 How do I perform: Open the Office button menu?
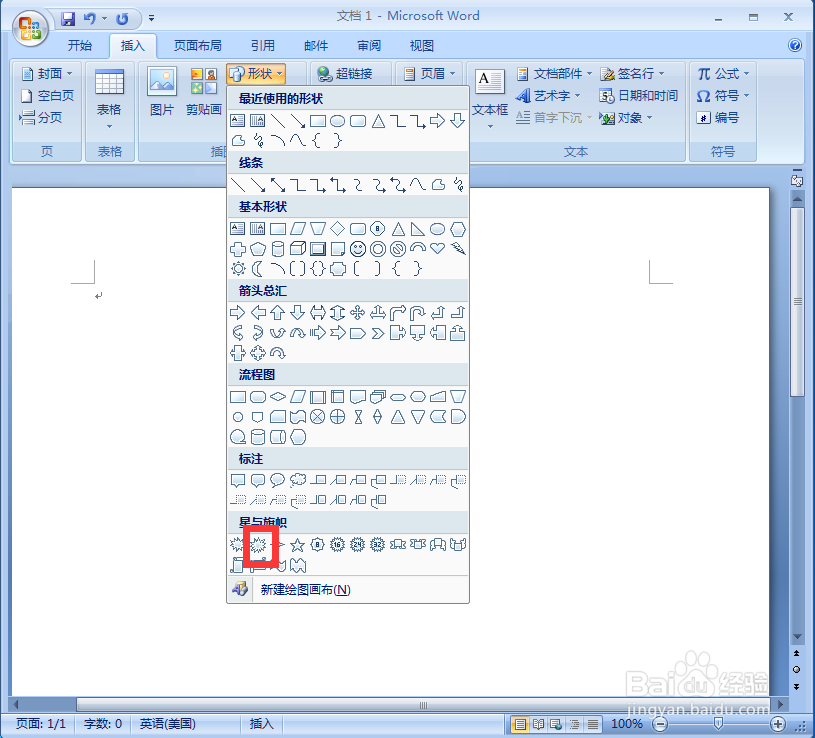(x=30, y=28)
